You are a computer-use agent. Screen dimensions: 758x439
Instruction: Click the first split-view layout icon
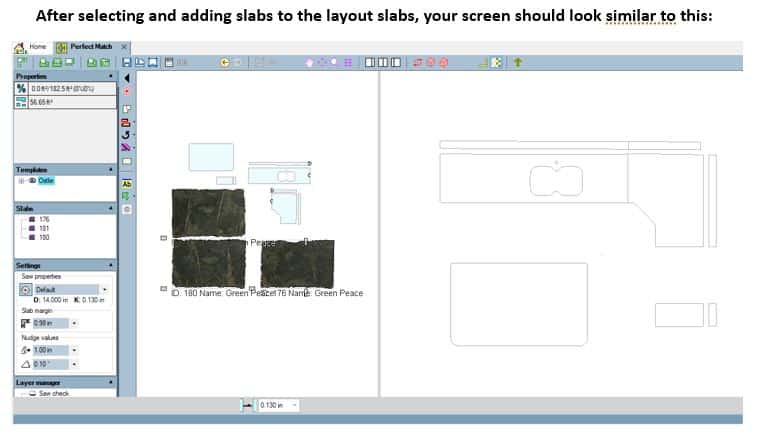tap(371, 62)
